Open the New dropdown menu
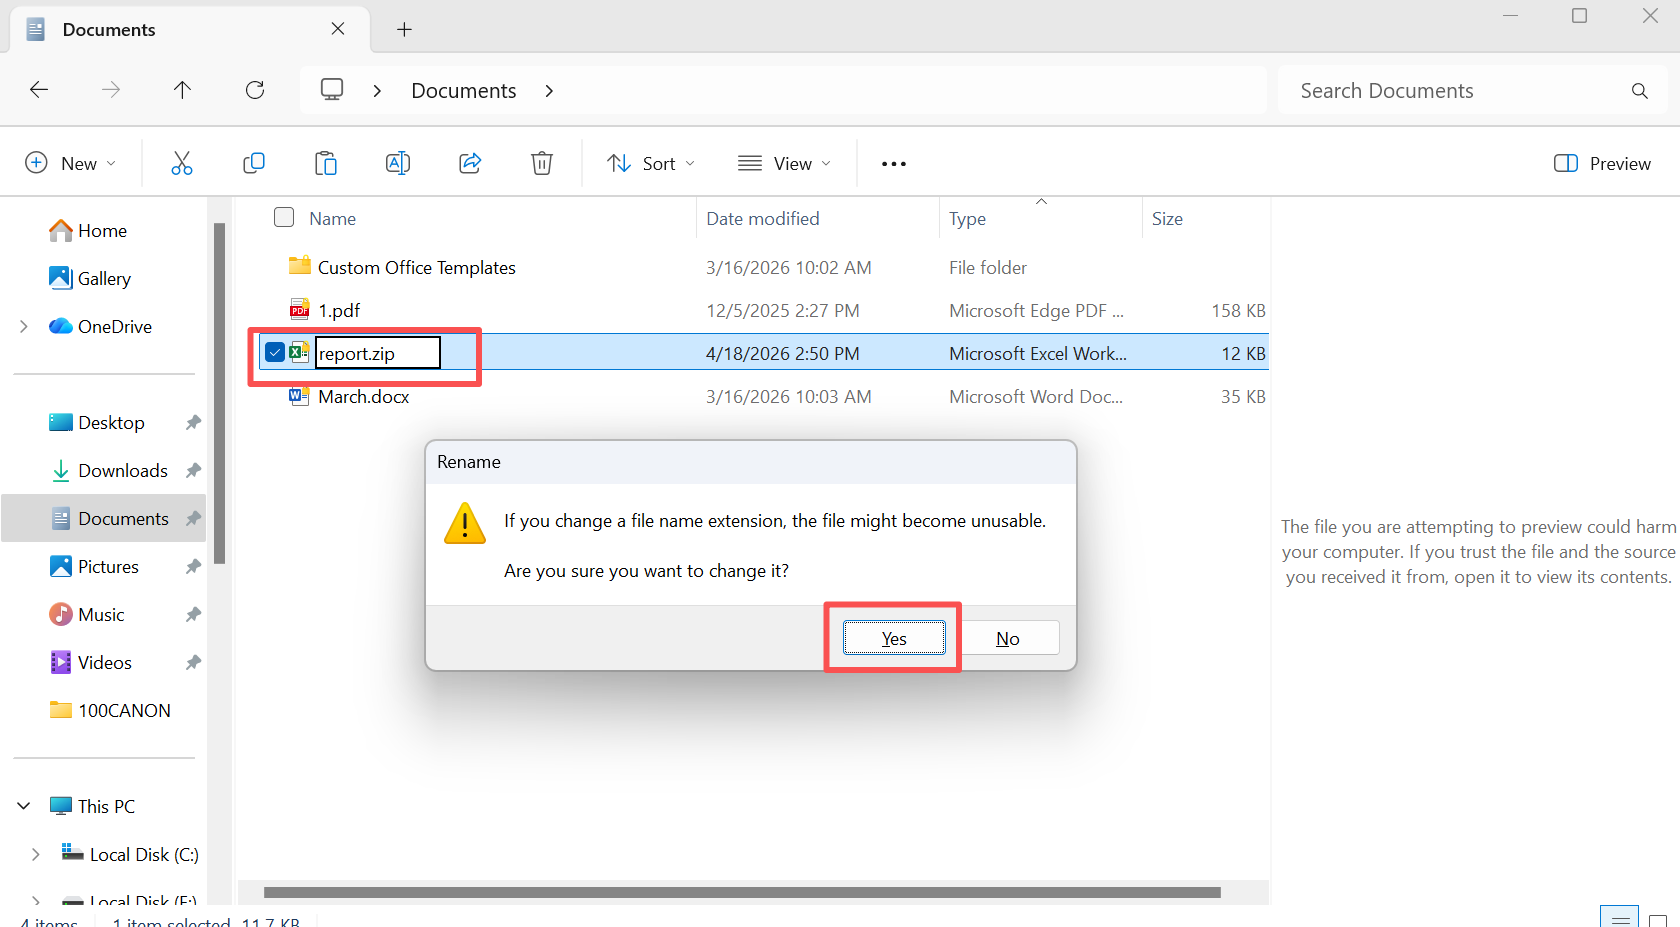The height and width of the screenshot is (927, 1680). pos(70,163)
